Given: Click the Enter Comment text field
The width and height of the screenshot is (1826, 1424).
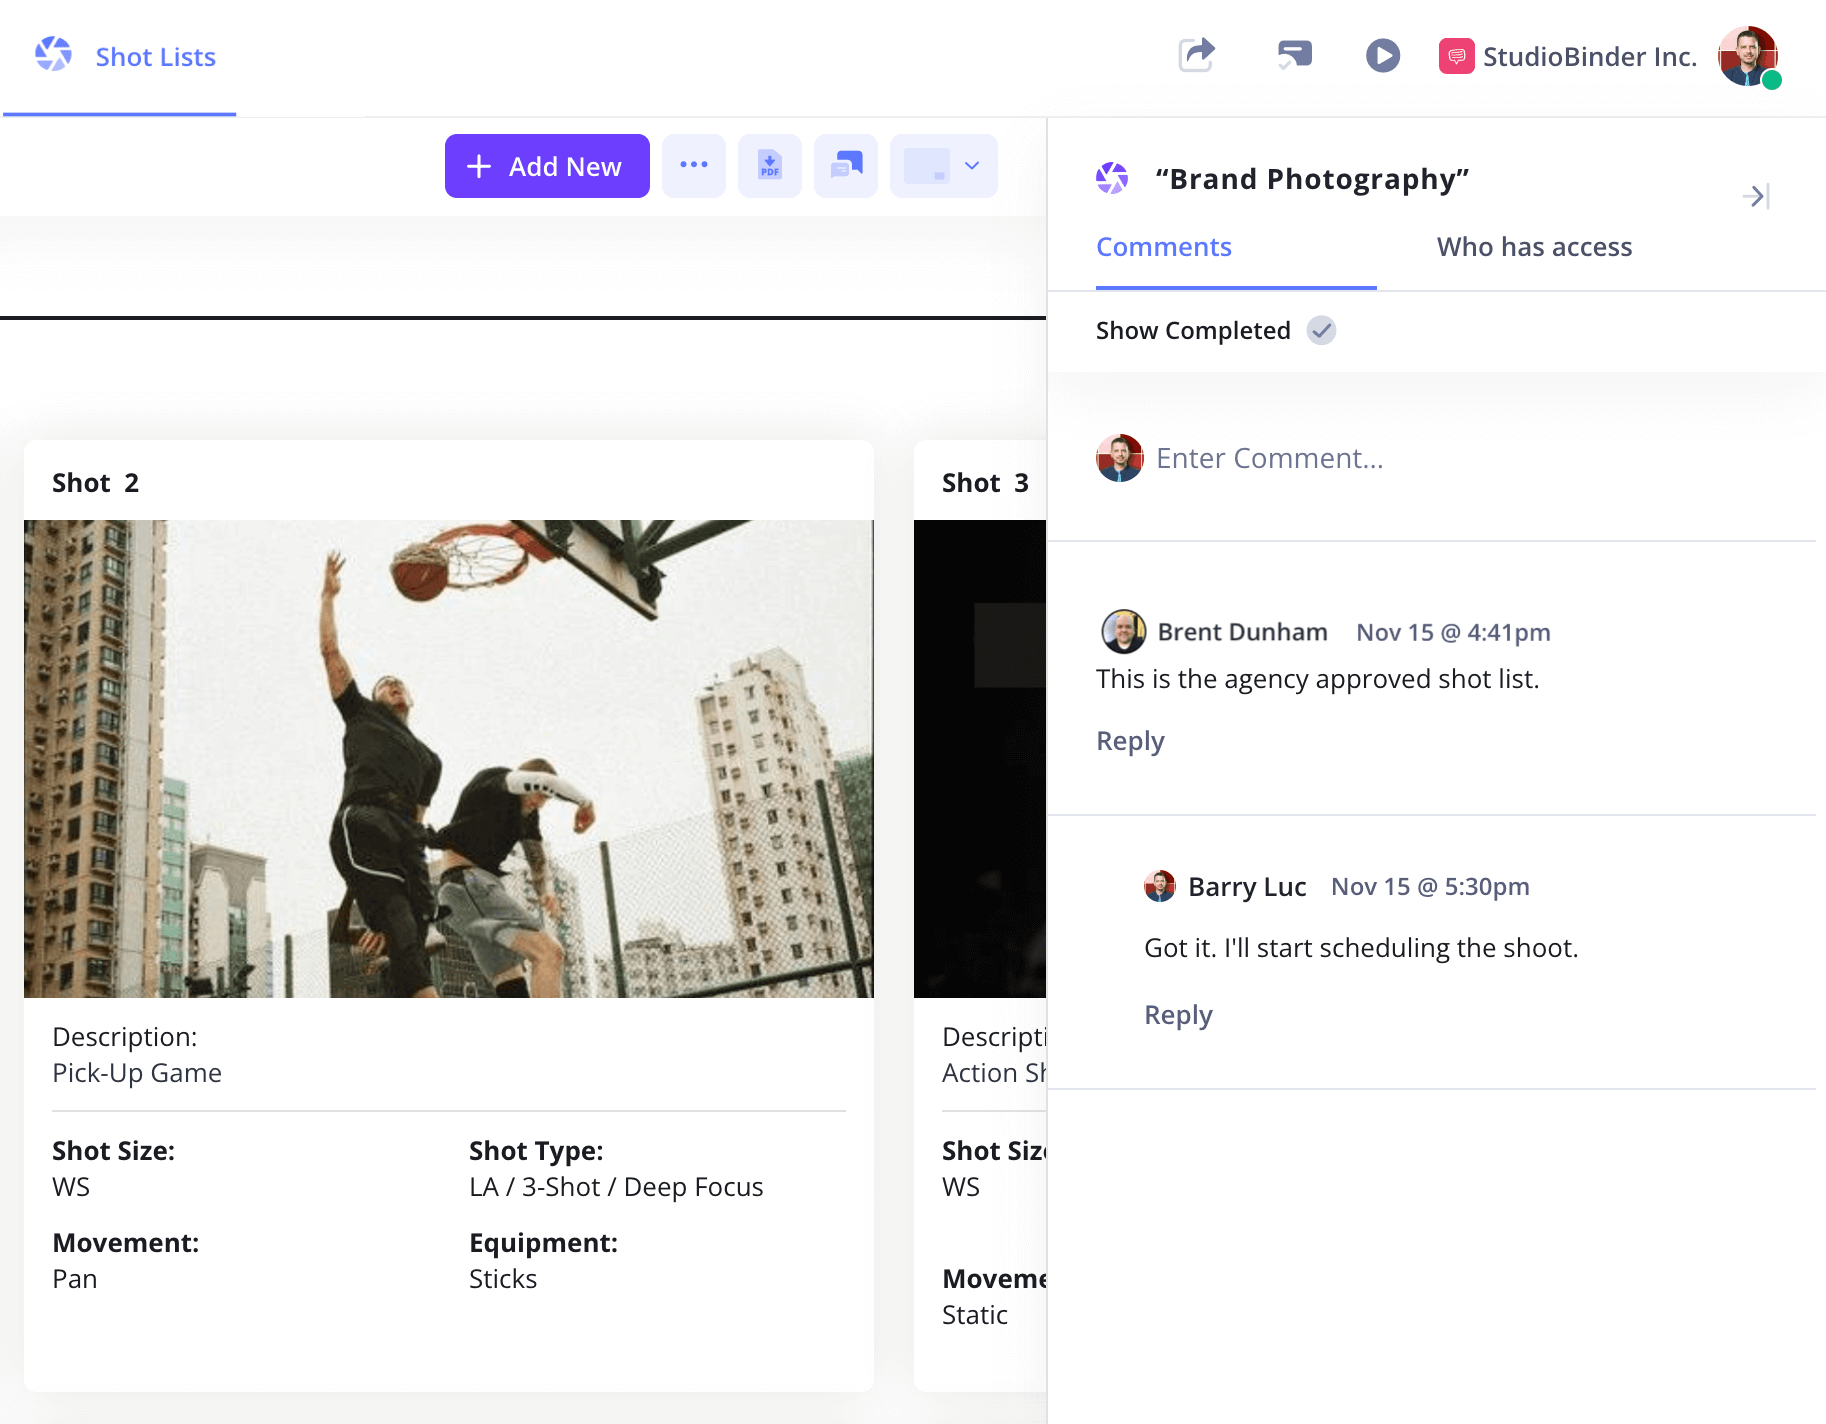Looking at the screenshot, I should (1269, 458).
